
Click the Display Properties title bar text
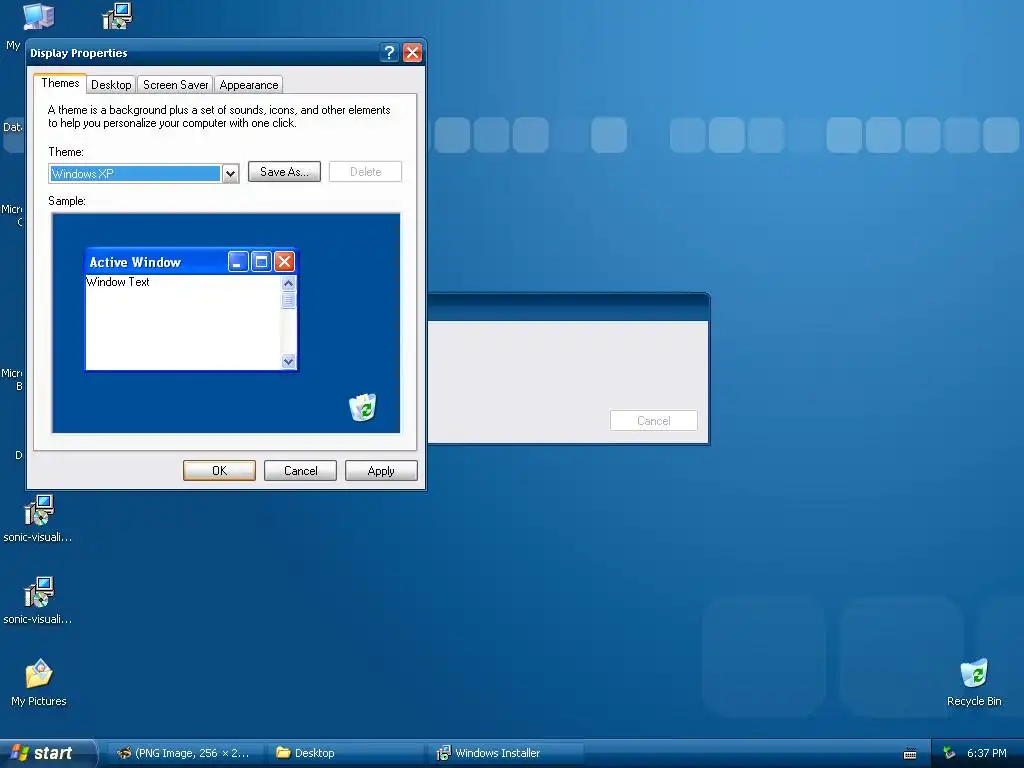78,53
